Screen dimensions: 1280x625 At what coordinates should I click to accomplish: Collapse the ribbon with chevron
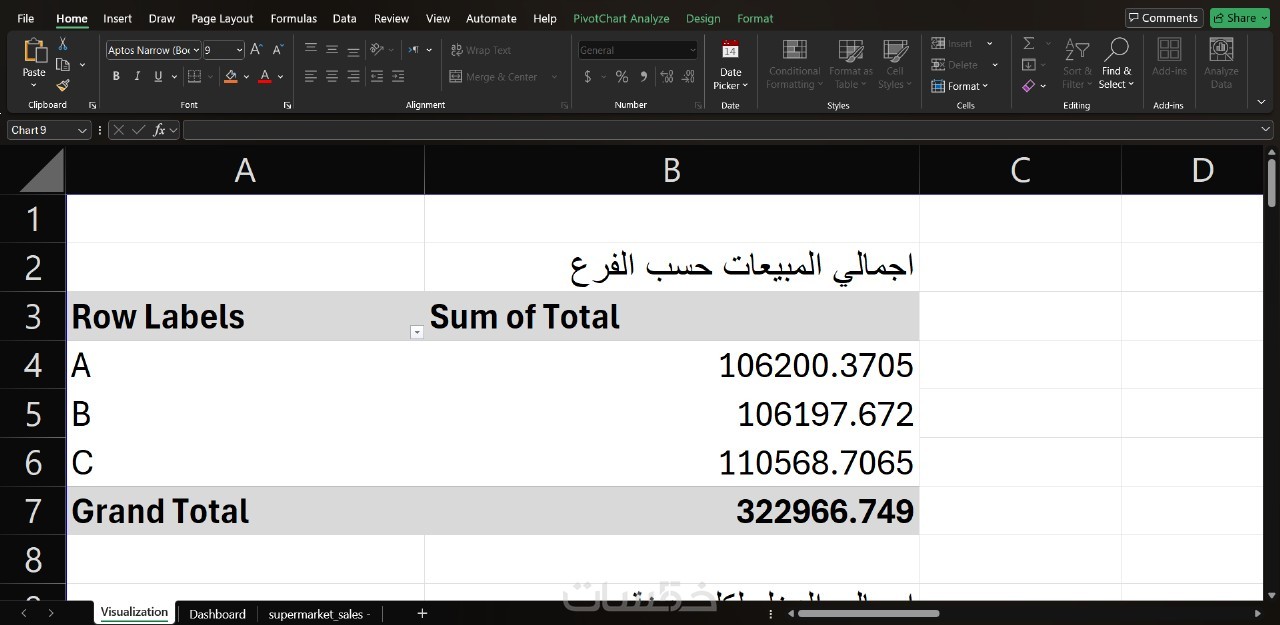click(x=1259, y=101)
